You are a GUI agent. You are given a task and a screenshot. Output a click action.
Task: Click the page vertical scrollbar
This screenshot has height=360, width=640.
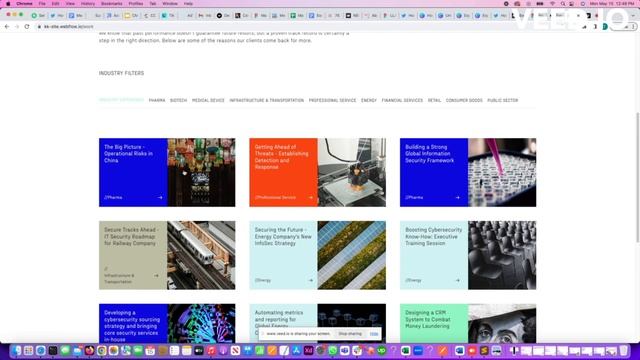click(637, 178)
